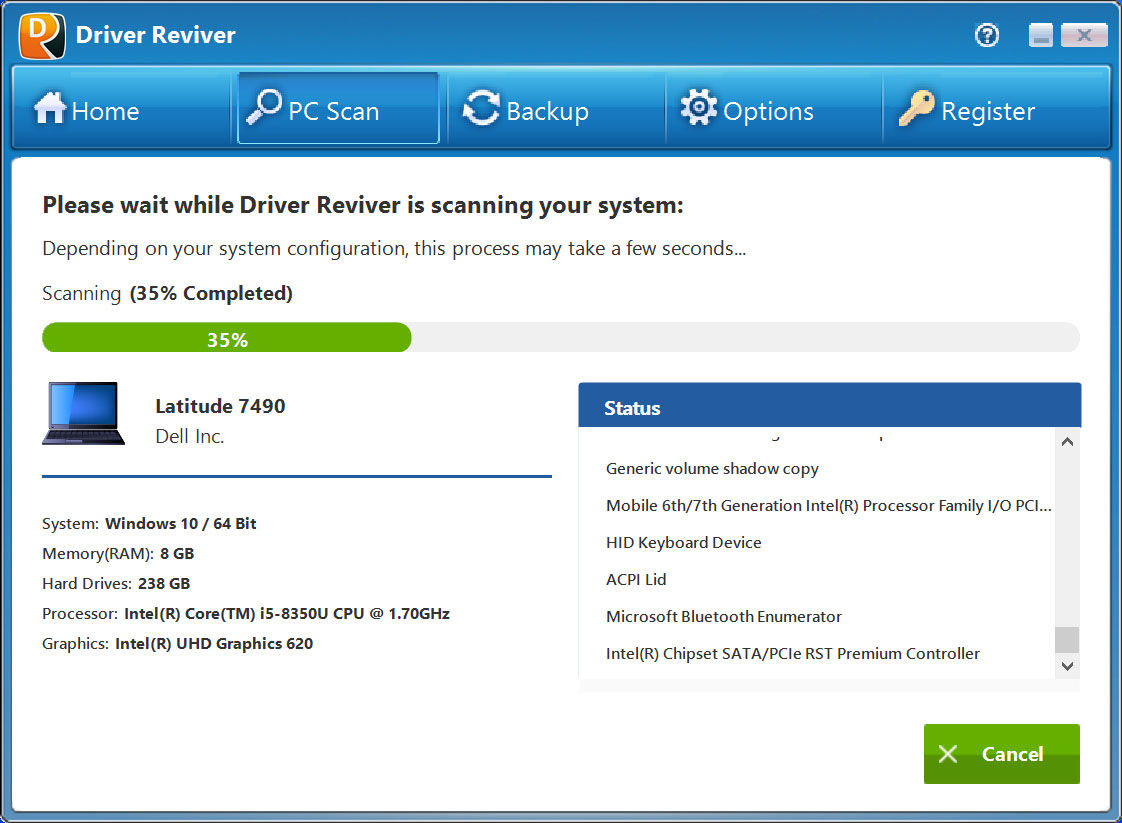1122x823 pixels.
Task: Click the X icon inside the Cancel button
Action: click(x=948, y=754)
